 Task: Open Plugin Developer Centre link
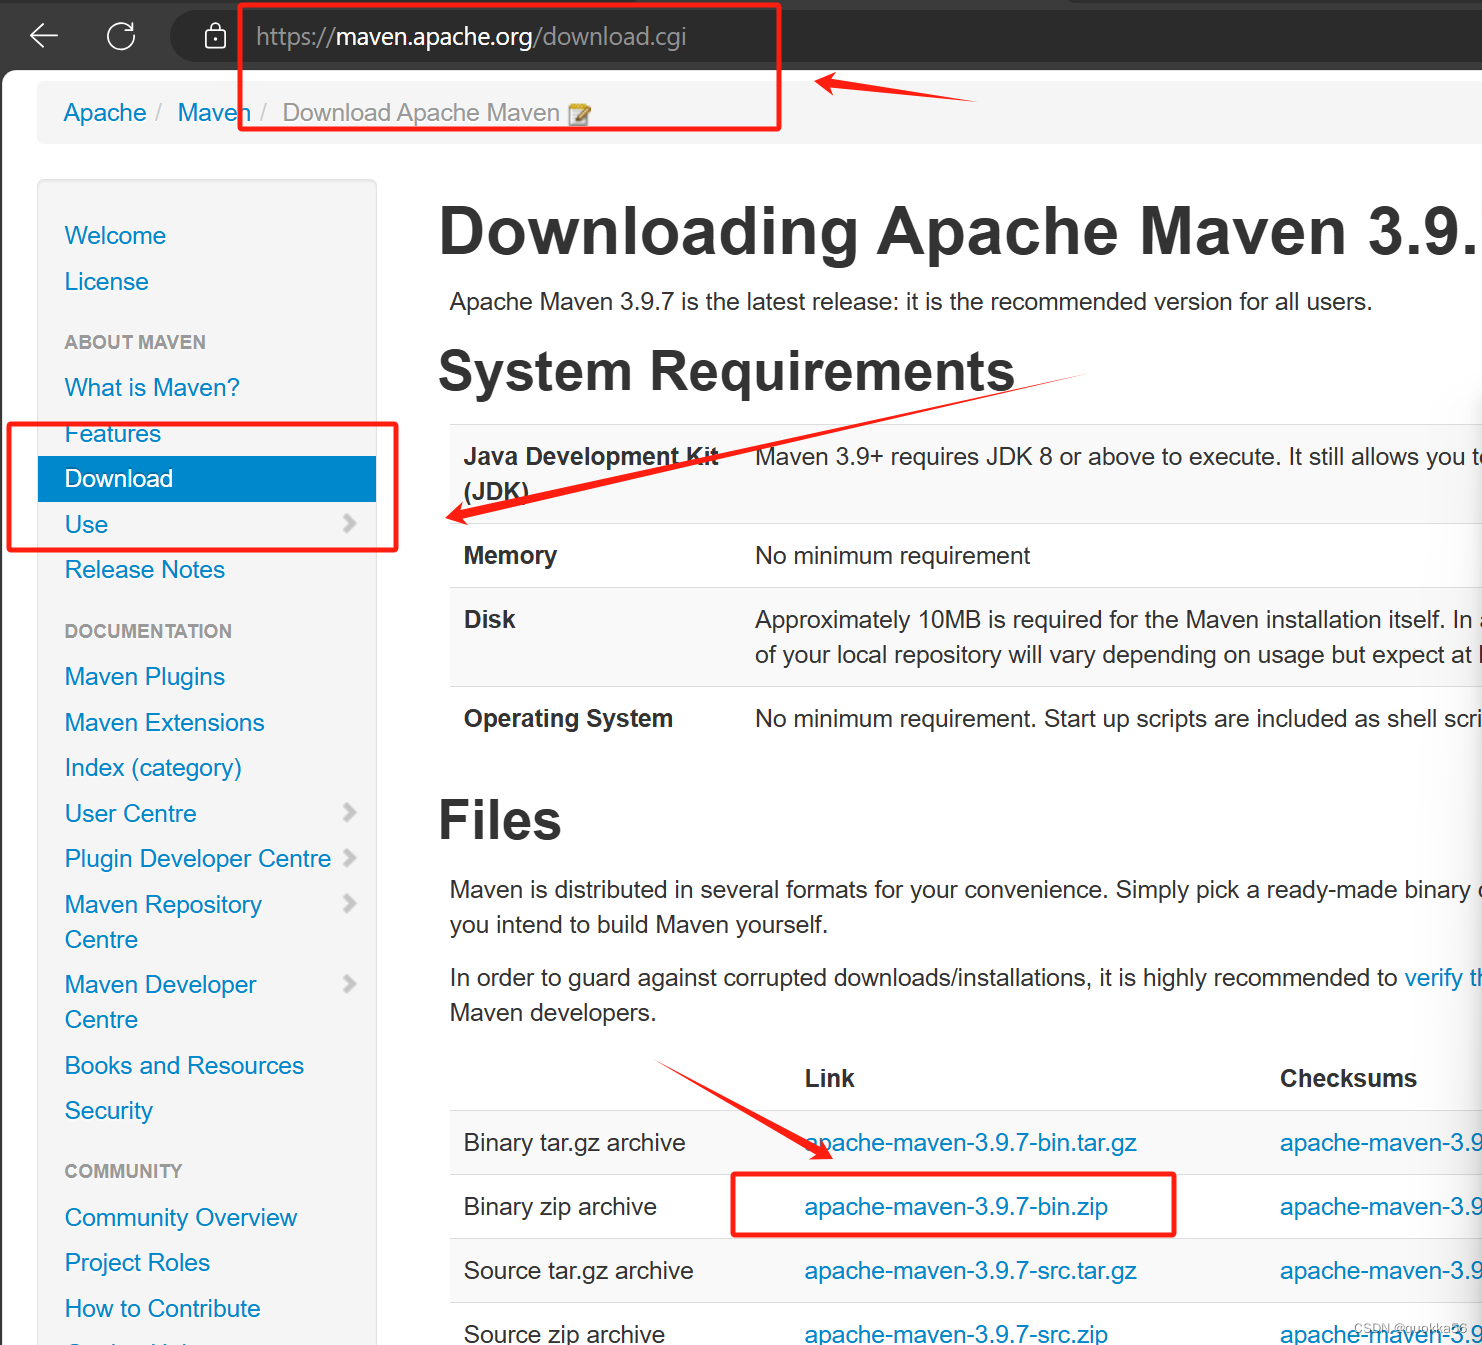(x=198, y=859)
